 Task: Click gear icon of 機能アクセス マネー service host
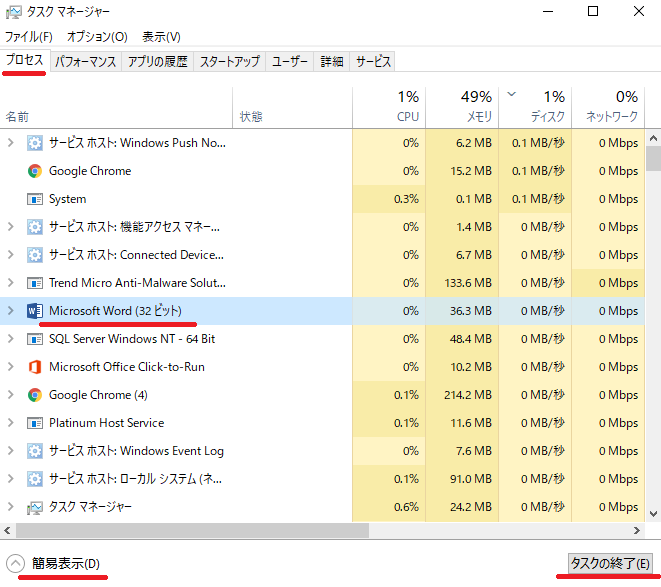point(35,227)
